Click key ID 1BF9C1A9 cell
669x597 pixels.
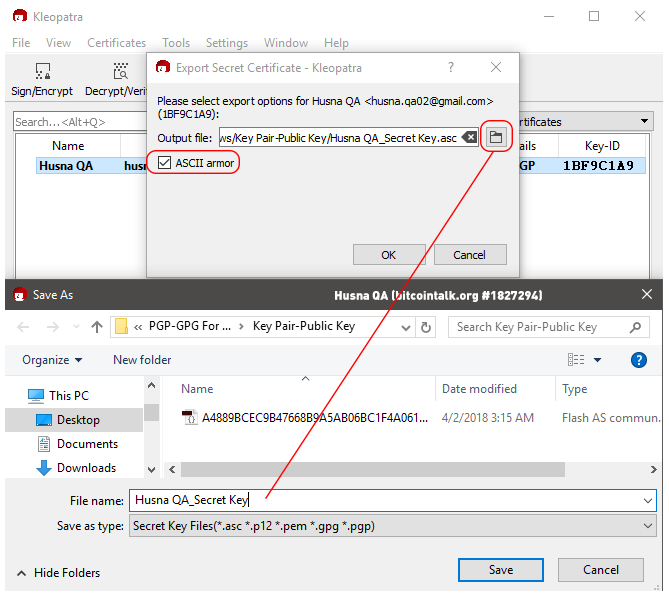pos(598,166)
